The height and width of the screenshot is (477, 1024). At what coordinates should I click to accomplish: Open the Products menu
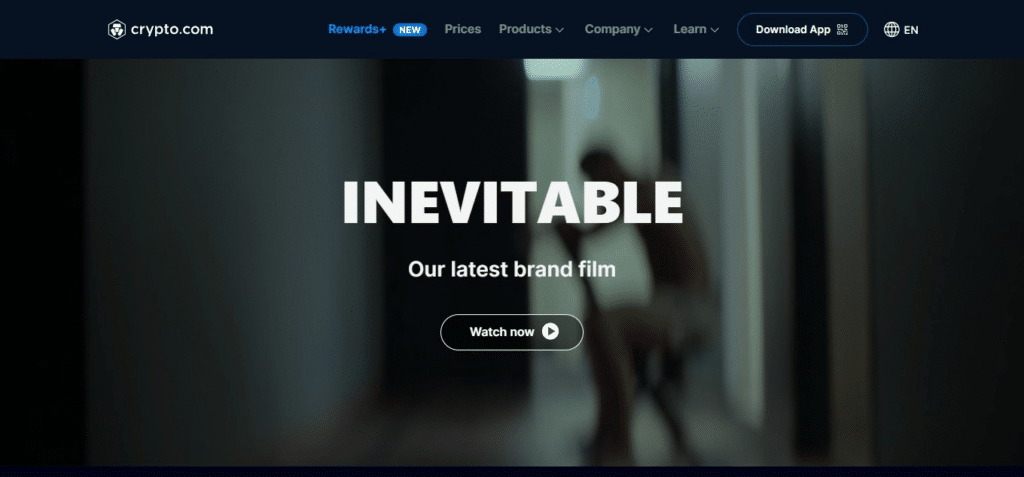click(x=526, y=29)
